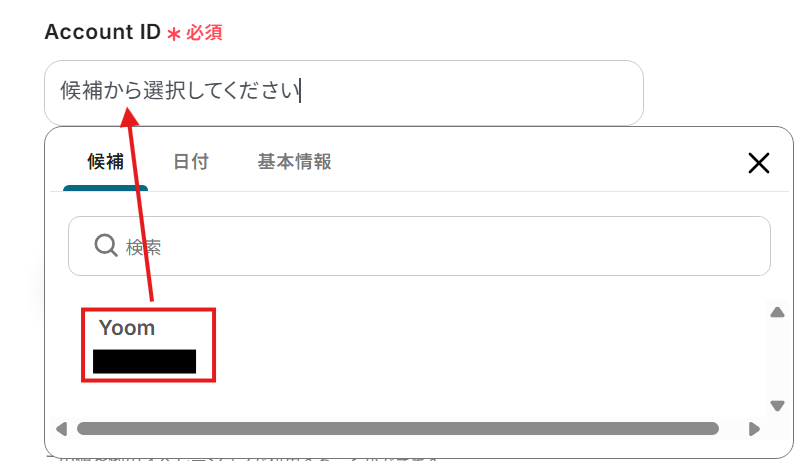Viewport: 801px width, 461px height.
Task: Click the magnifying glass search icon
Action: [x=106, y=246]
